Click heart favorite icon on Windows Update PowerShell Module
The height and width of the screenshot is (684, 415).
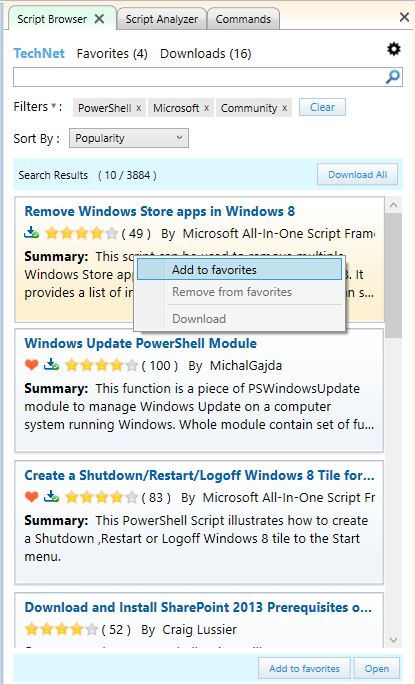(31, 364)
